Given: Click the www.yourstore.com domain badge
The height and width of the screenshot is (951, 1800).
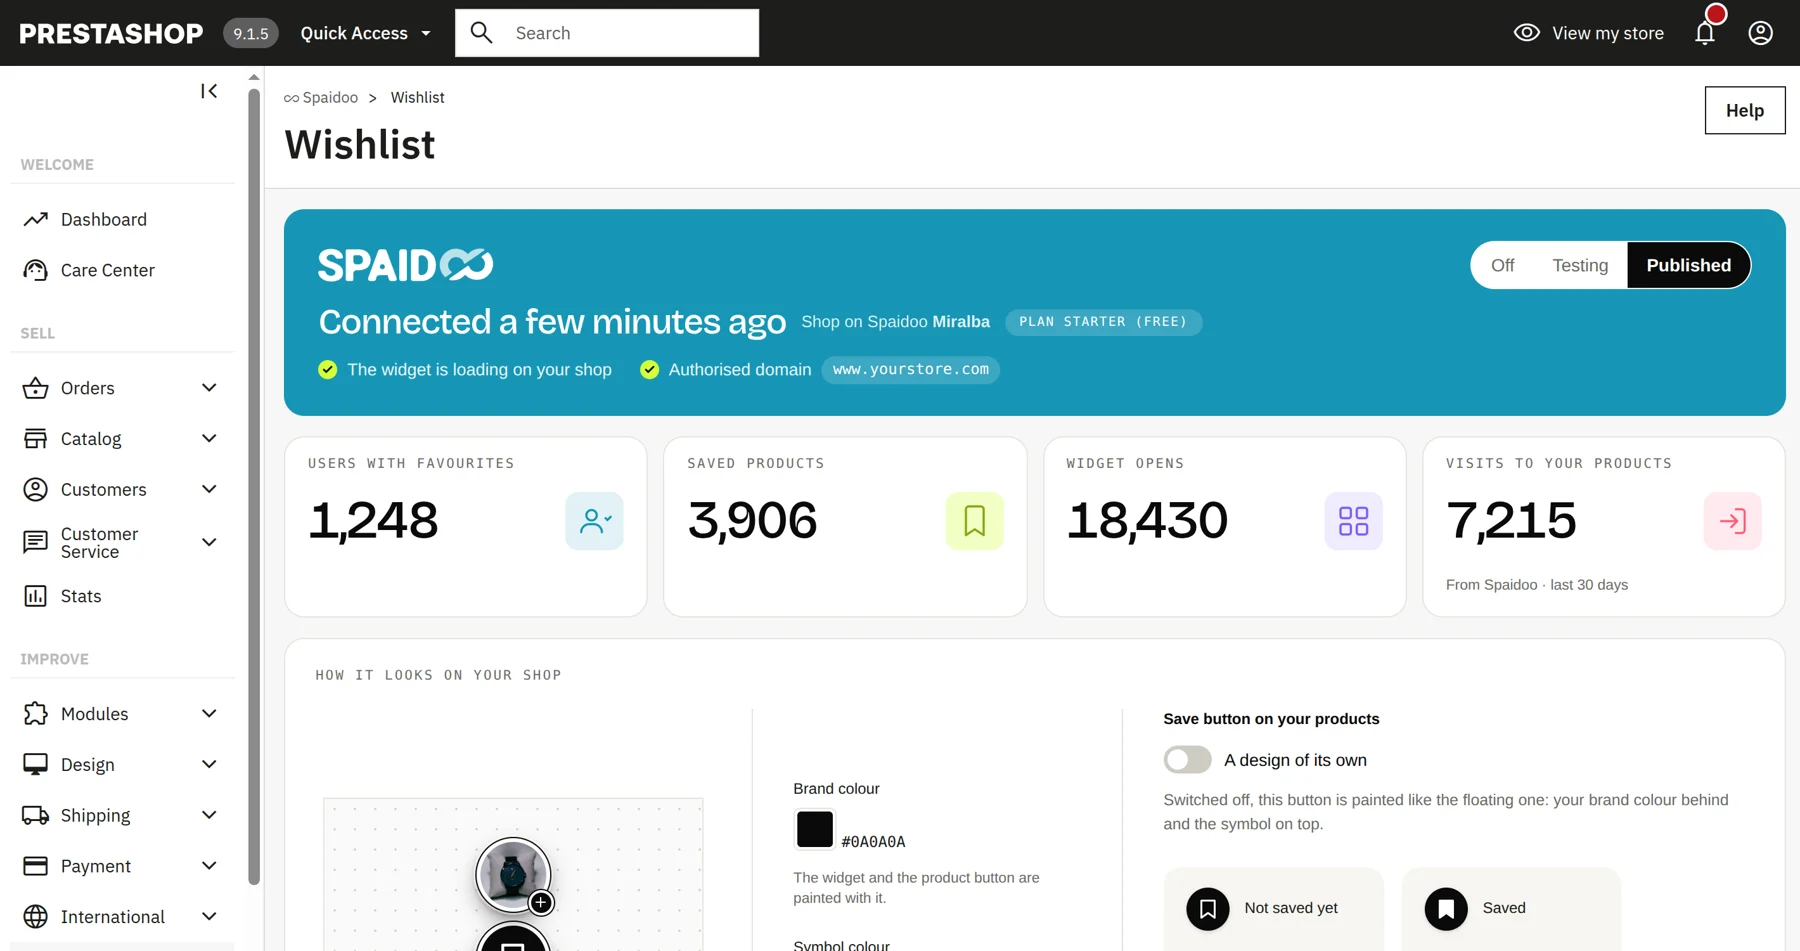Looking at the screenshot, I should pyautogui.click(x=910, y=370).
